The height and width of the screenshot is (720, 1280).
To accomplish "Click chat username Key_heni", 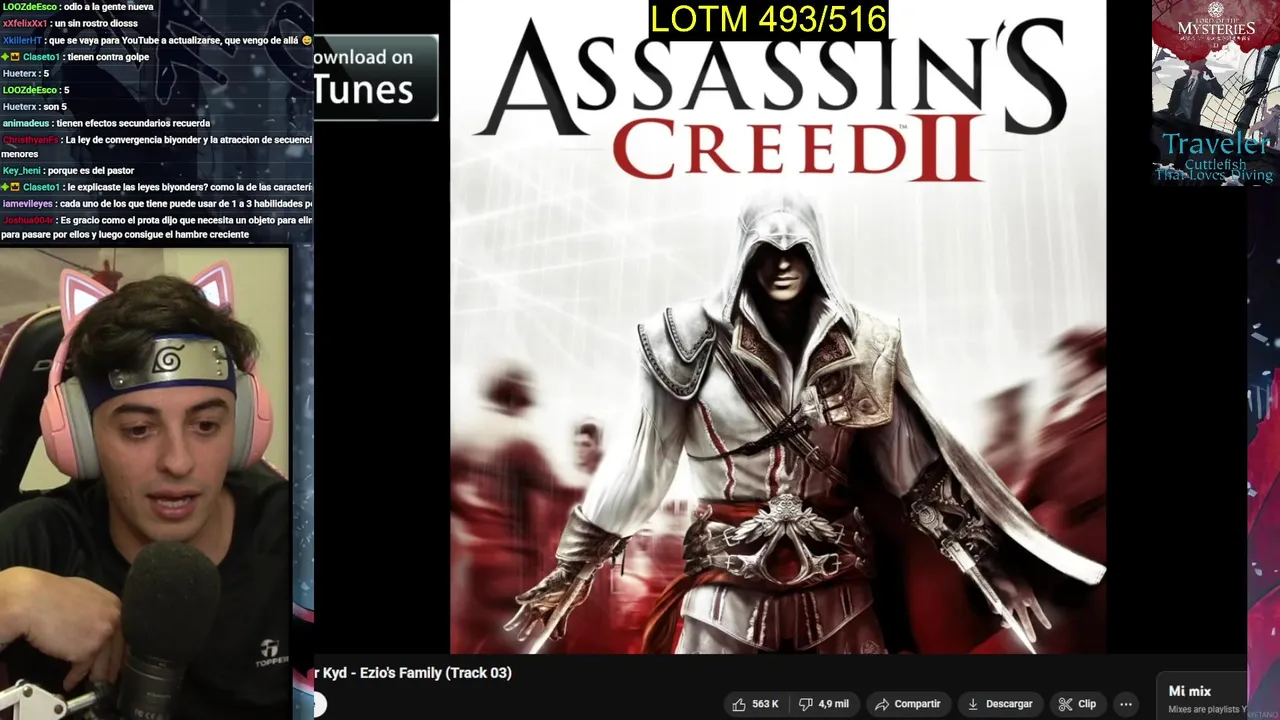I will pos(21,171).
